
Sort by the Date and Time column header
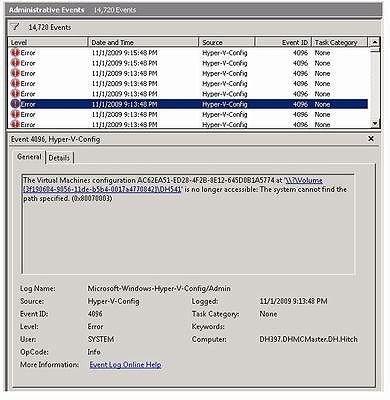coord(143,42)
